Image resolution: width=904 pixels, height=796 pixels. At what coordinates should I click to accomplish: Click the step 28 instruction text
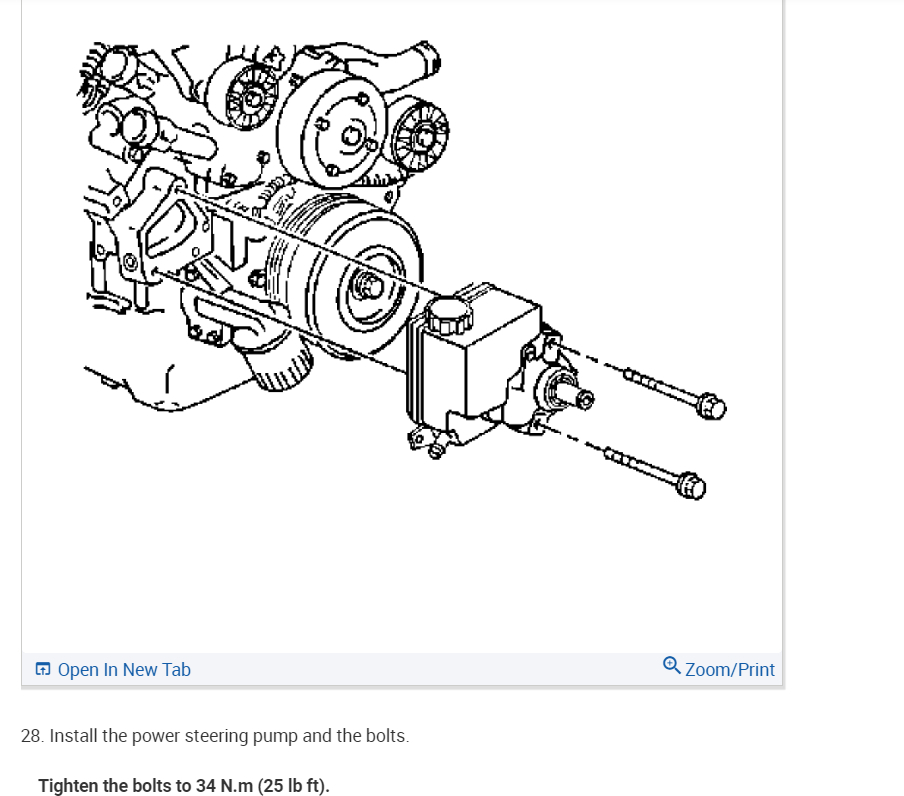(x=215, y=735)
